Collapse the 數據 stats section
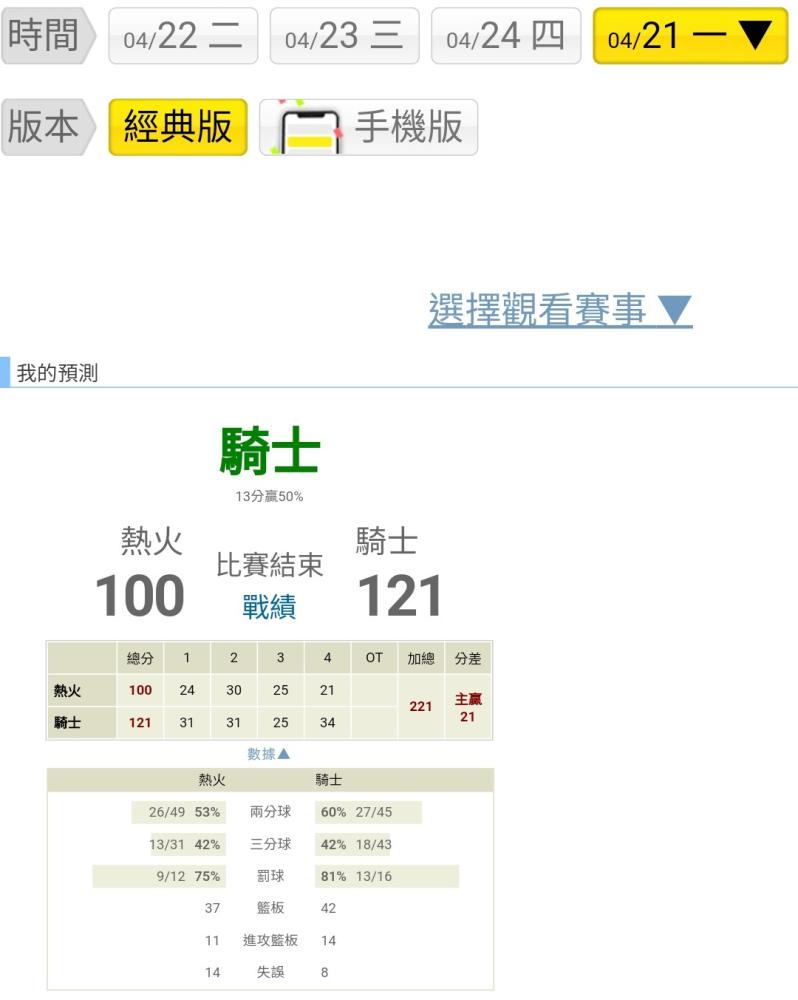The image size is (798, 1000). pyautogui.click(x=269, y=754)
